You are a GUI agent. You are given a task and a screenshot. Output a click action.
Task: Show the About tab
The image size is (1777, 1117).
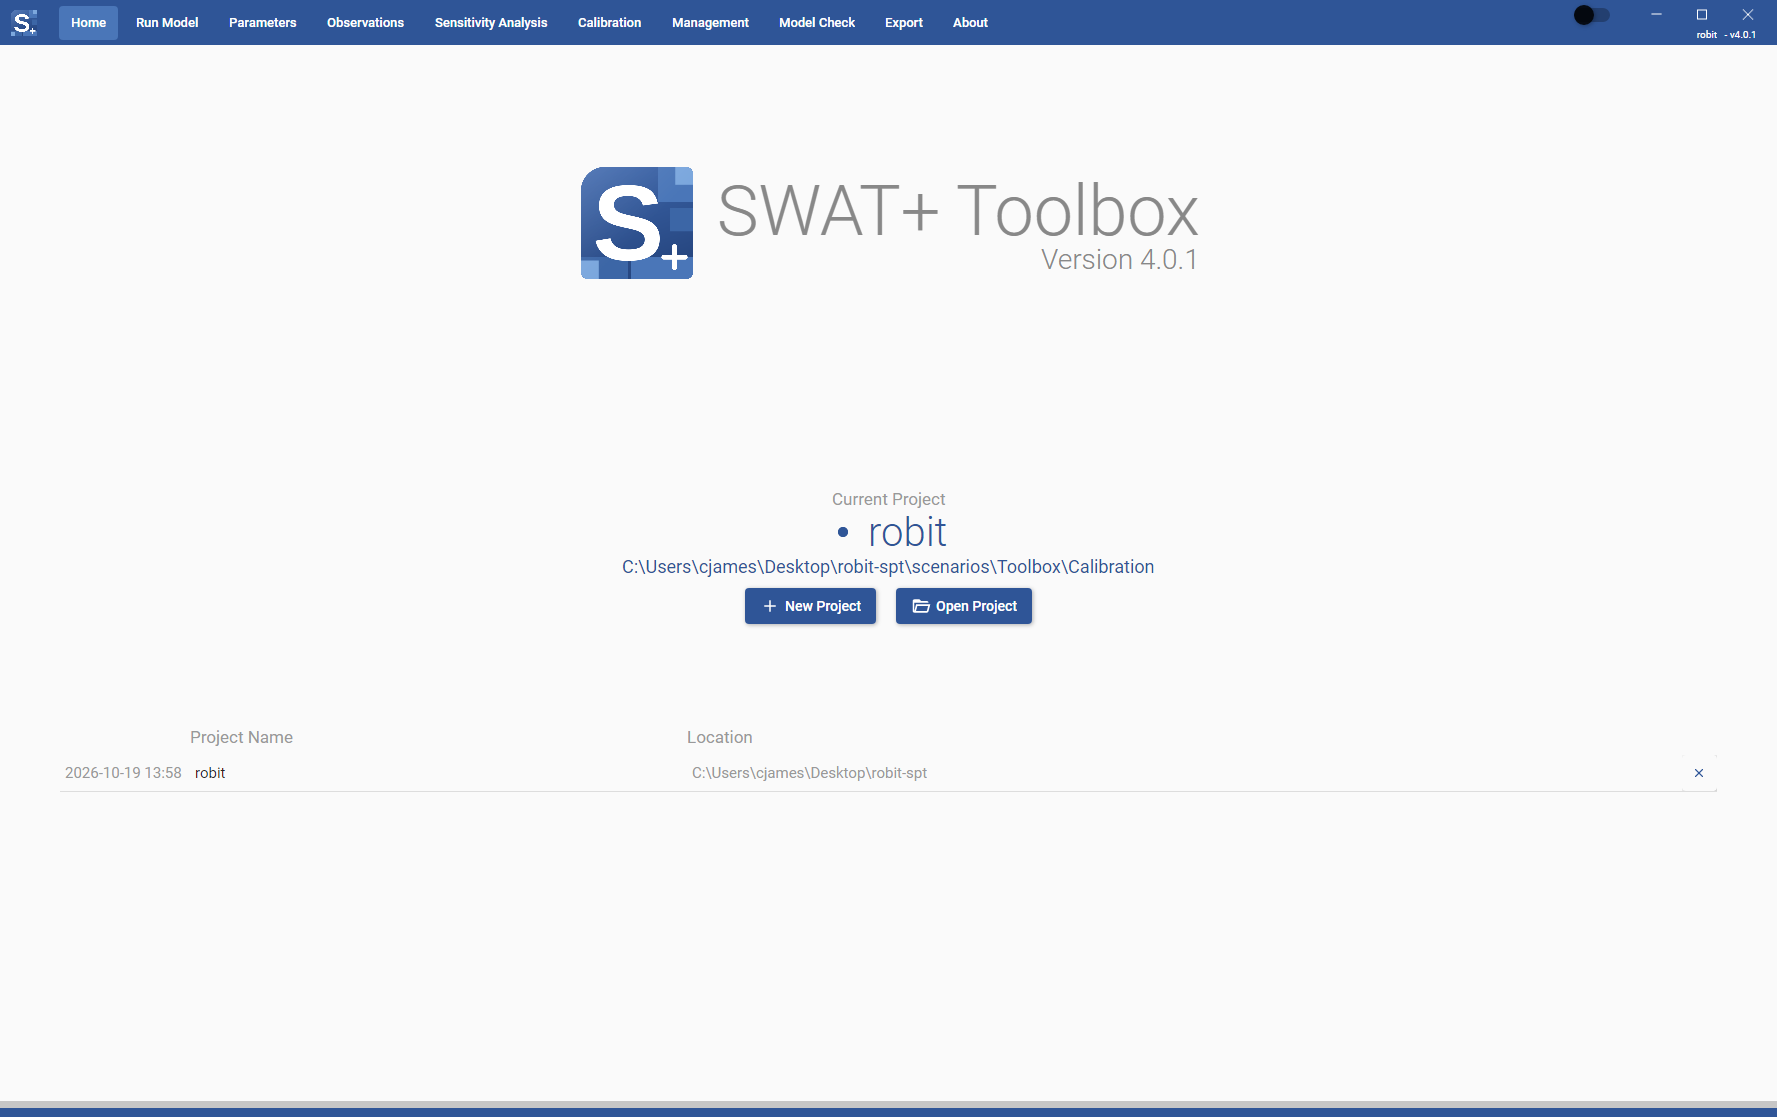pyautogui.click(x=970, y=22)
